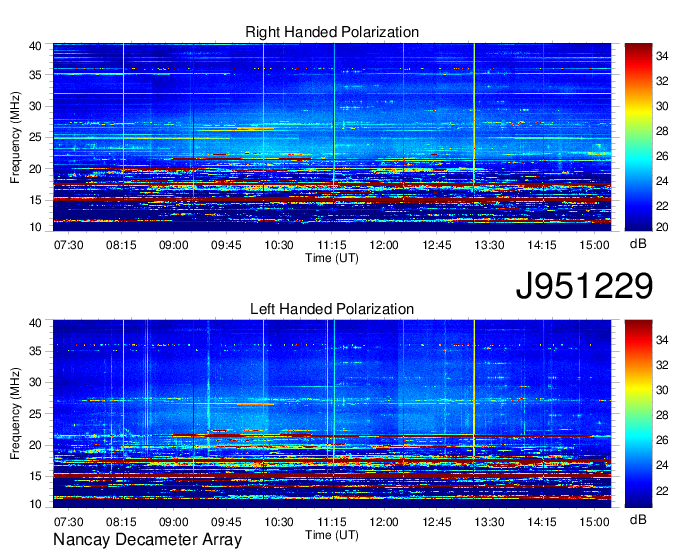This screenshot has height=552, width=680.
Task: Click the '34' value on Left Handed color bar
Action: click(x=662, y=340)
